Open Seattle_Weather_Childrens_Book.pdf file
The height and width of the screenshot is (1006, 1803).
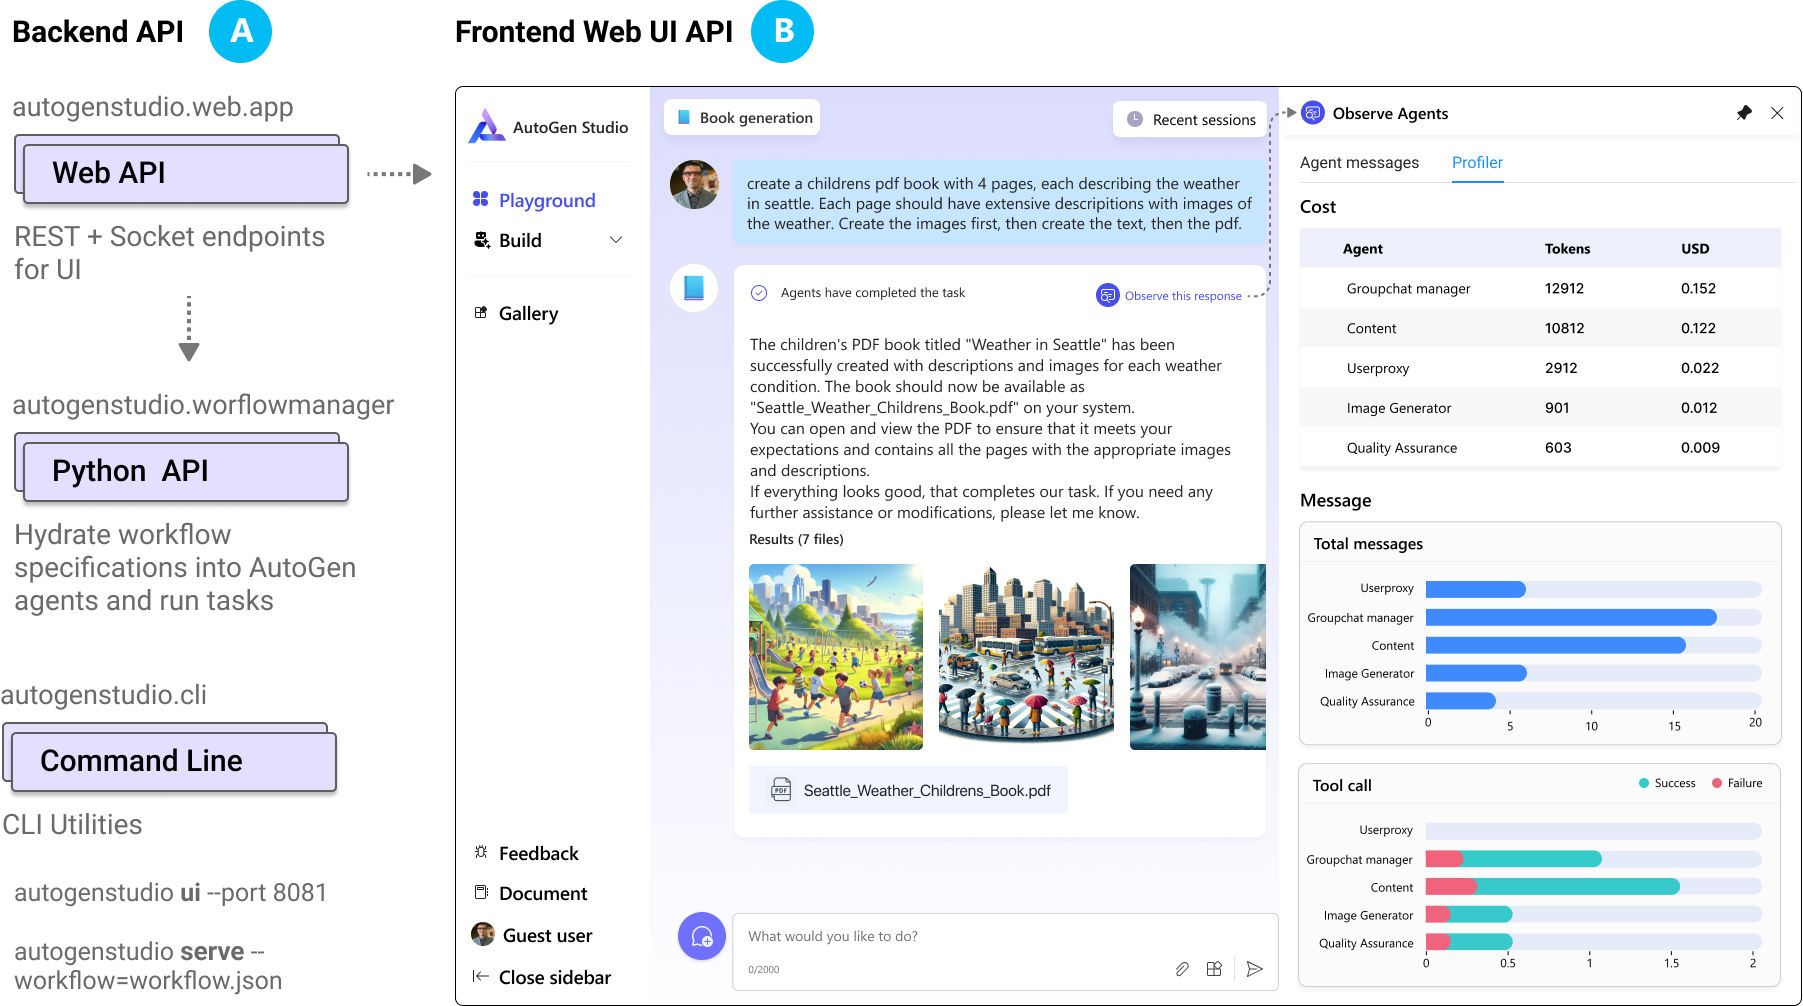(908, 790)
